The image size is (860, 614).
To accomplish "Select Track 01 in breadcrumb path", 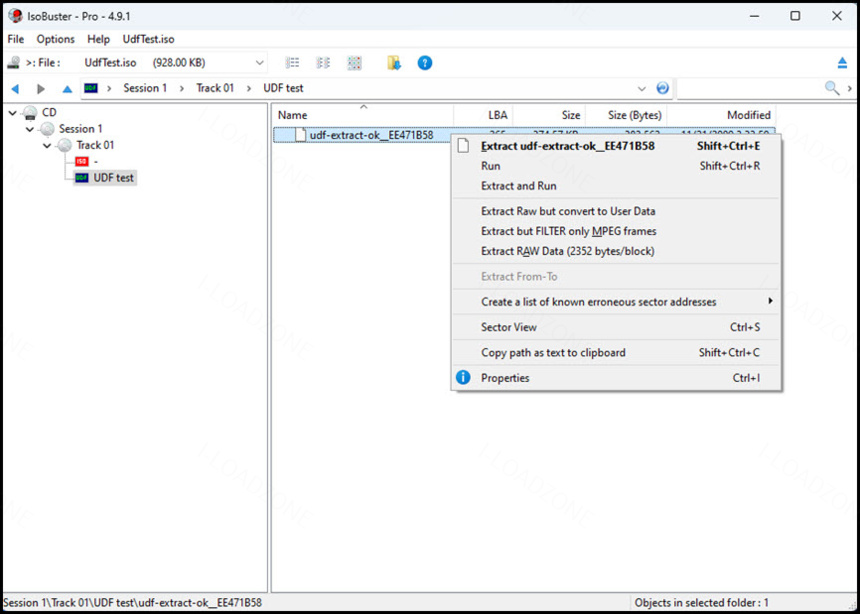I will tap(216, 88).
